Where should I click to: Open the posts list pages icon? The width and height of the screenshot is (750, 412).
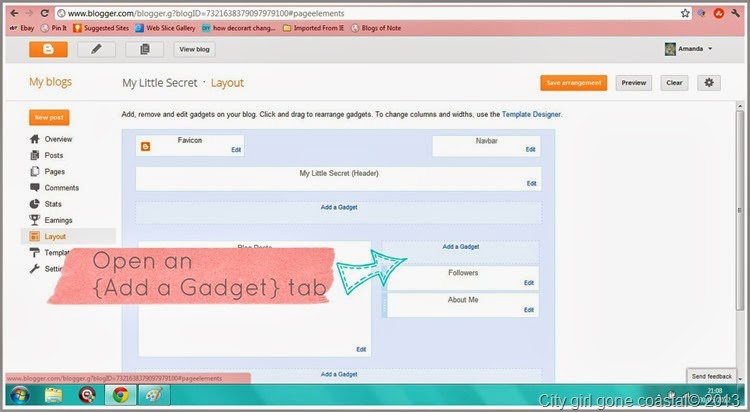coord(144,49)
